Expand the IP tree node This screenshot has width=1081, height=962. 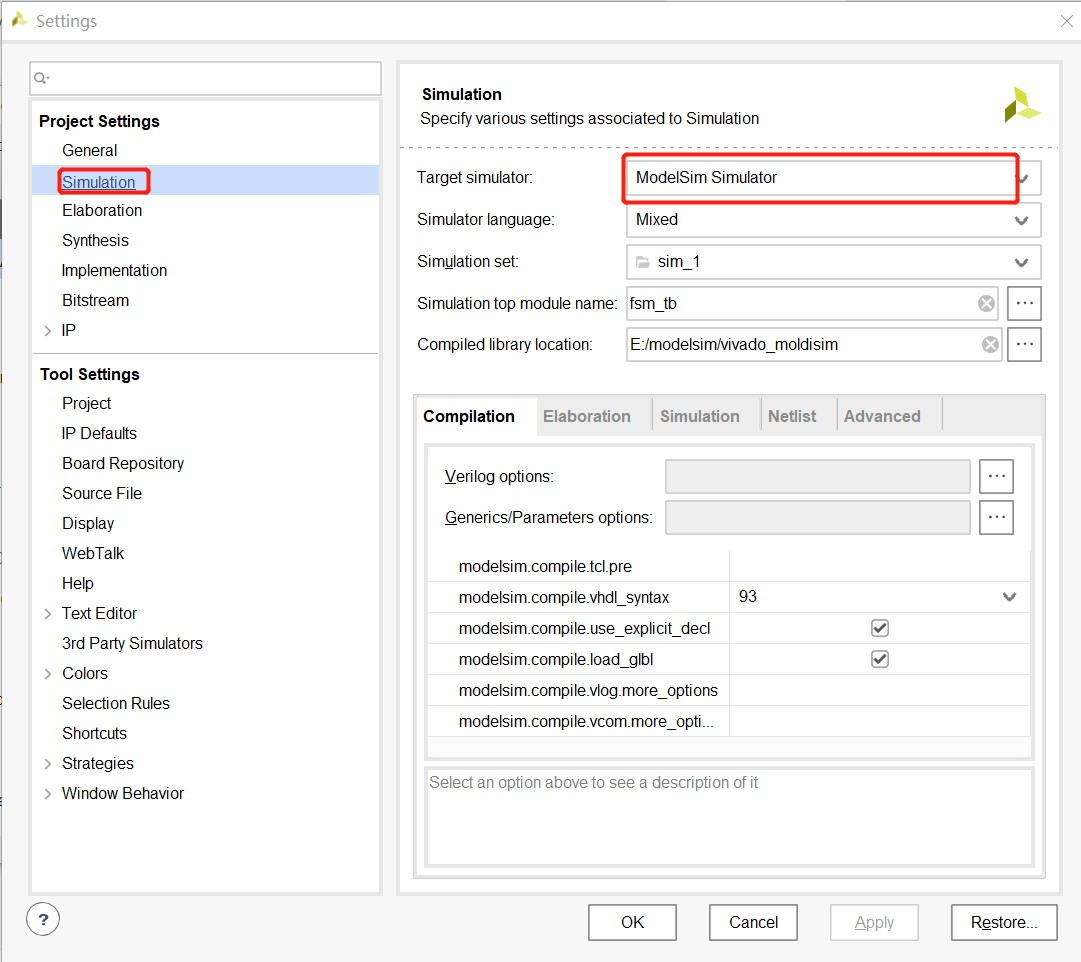click(x=48, y=330)
